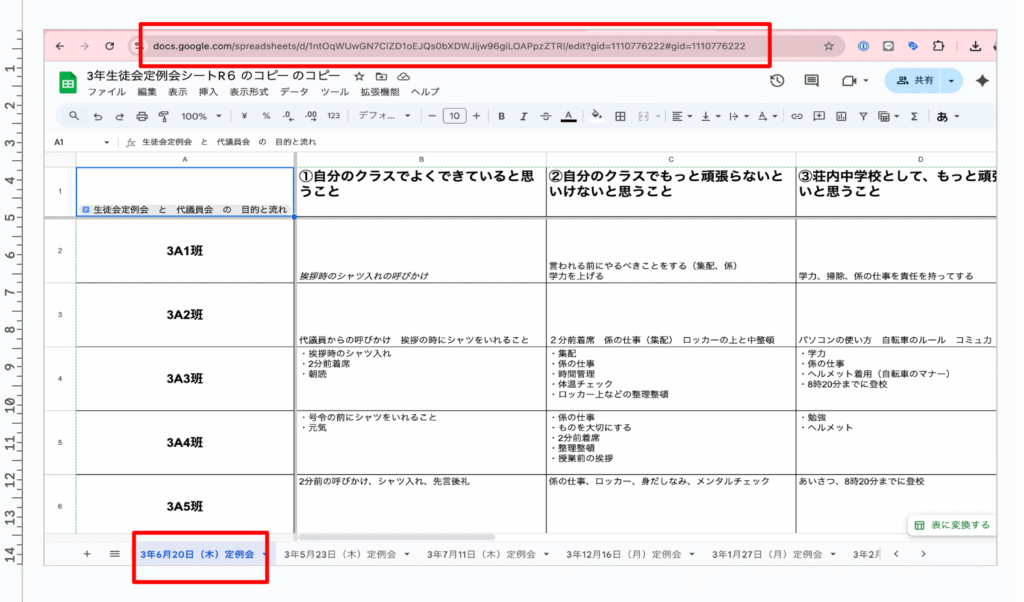
Task: Toggle italic formatting
Action: tap(523, 116)
